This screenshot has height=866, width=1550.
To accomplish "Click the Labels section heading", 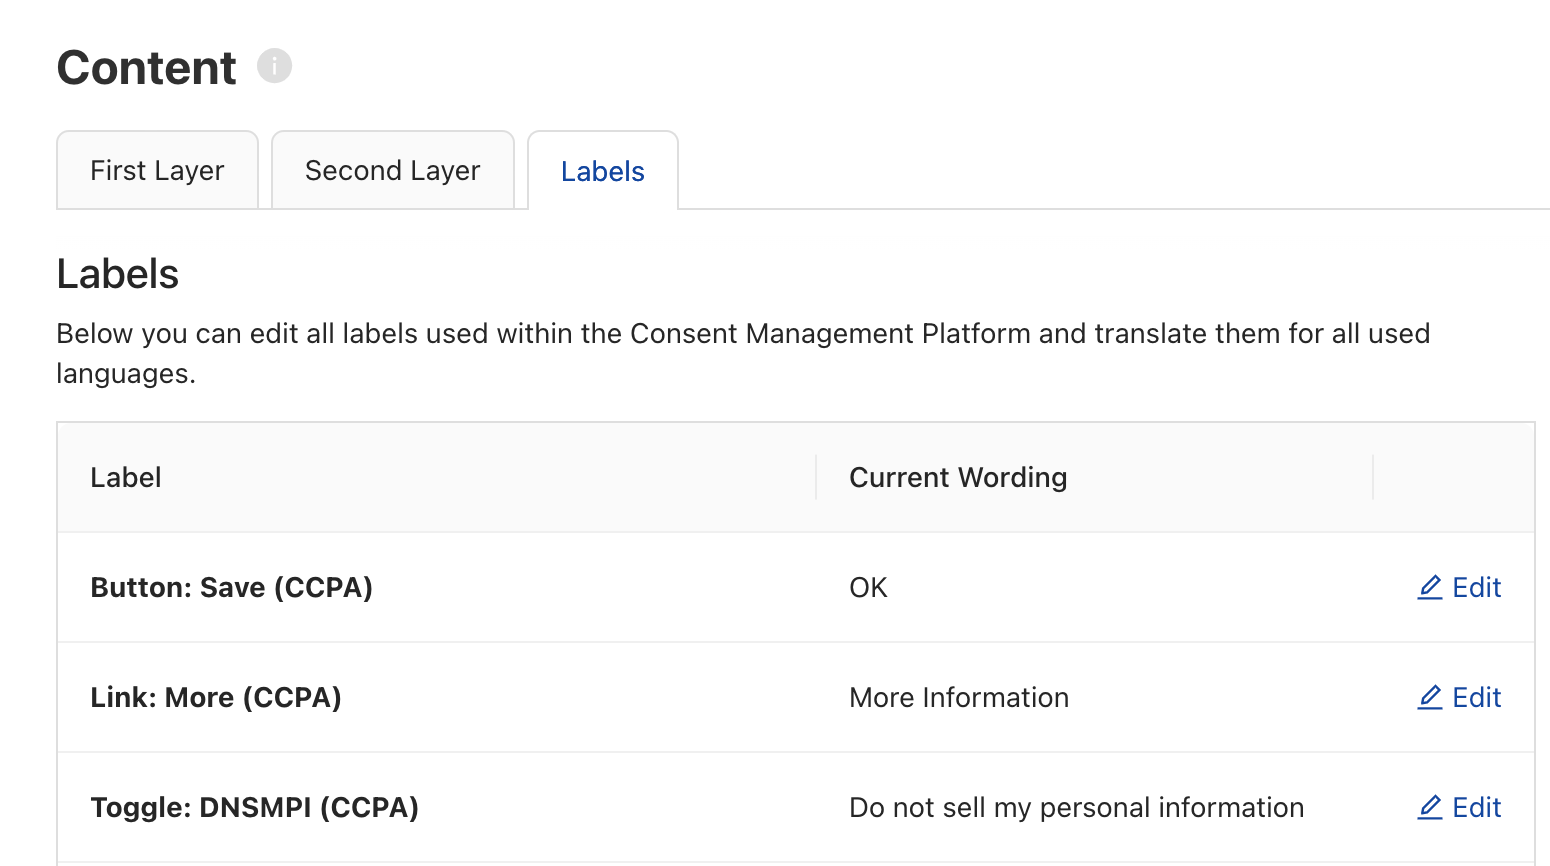I will (118, 273).
